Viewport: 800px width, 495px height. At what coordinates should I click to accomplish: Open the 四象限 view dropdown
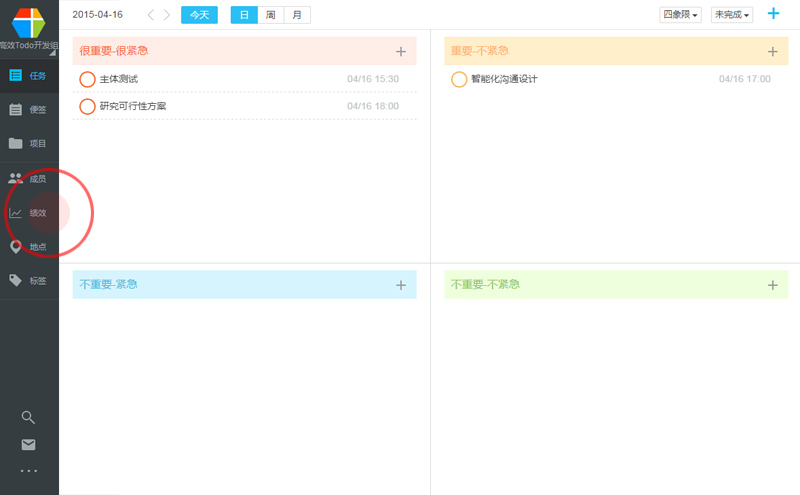tap(681, 15)
